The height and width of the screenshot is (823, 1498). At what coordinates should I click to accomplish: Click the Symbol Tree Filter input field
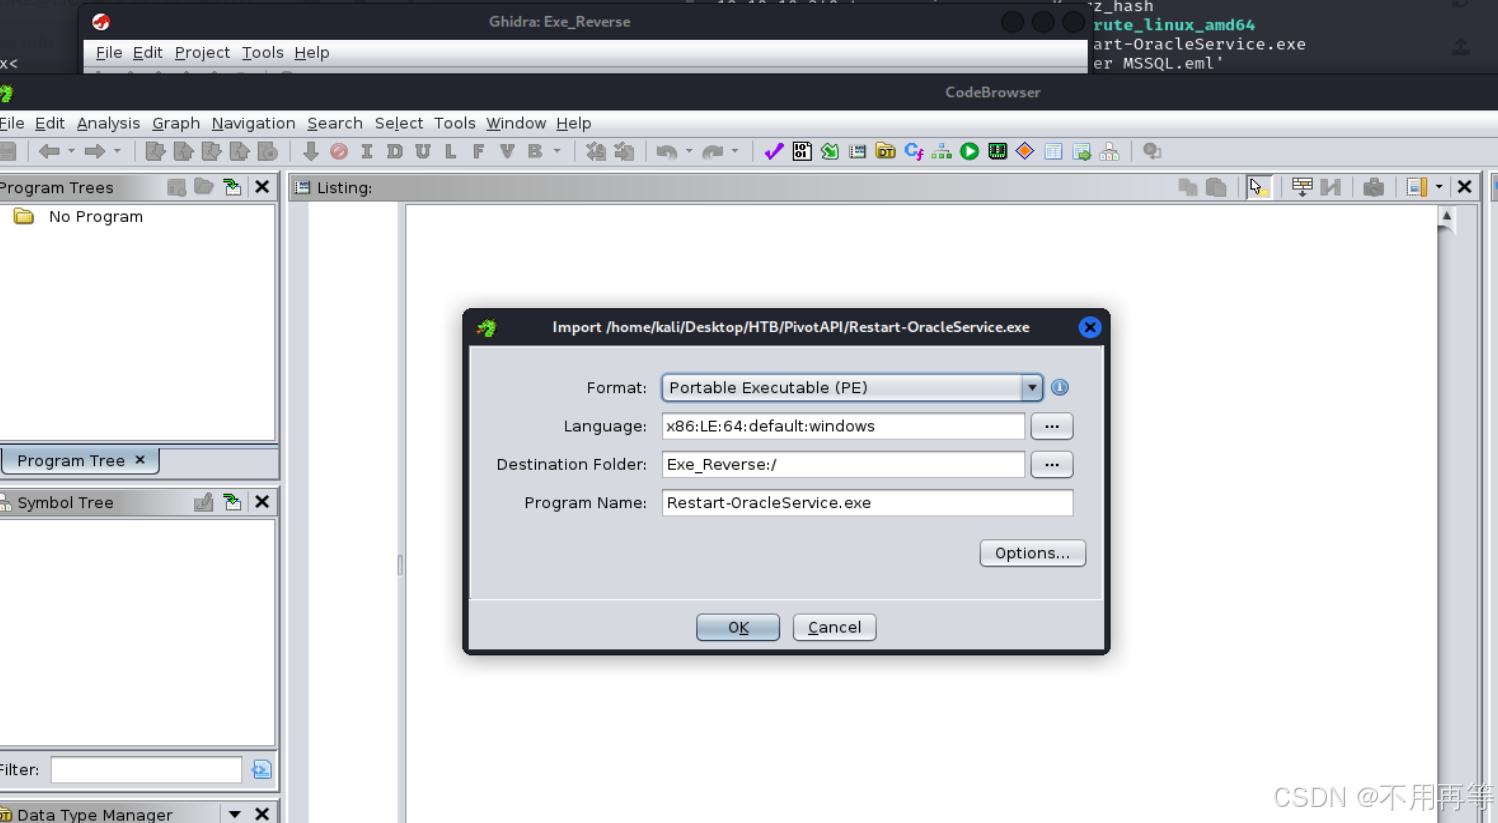pos(146,769)
